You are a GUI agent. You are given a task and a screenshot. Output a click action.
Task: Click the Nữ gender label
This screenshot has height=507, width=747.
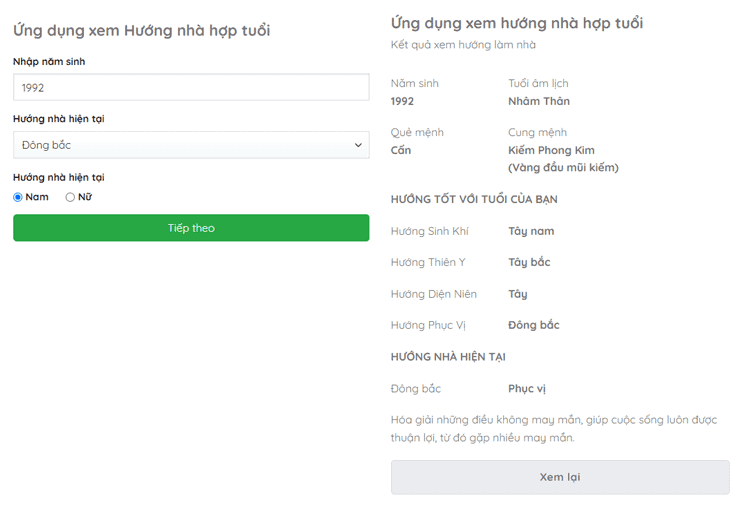pos(85,197)
